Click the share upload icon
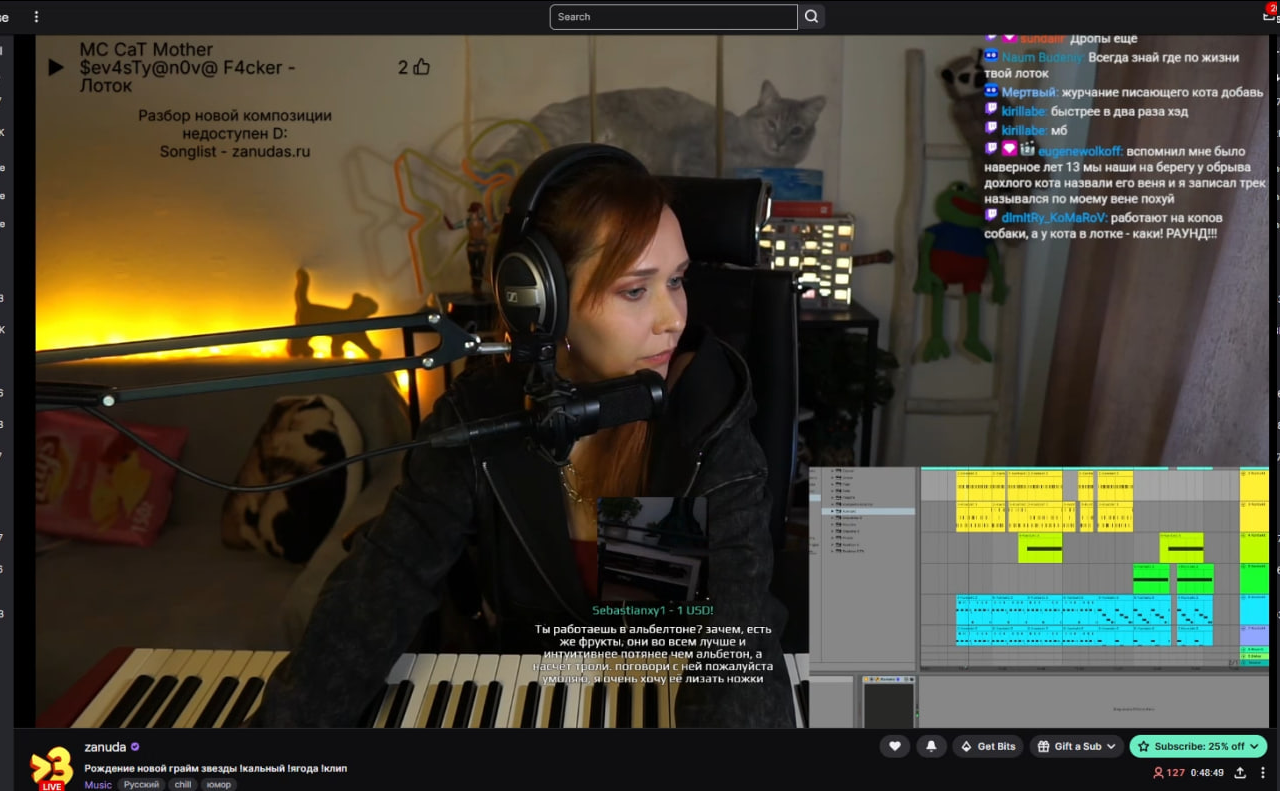 (1240, 773)
